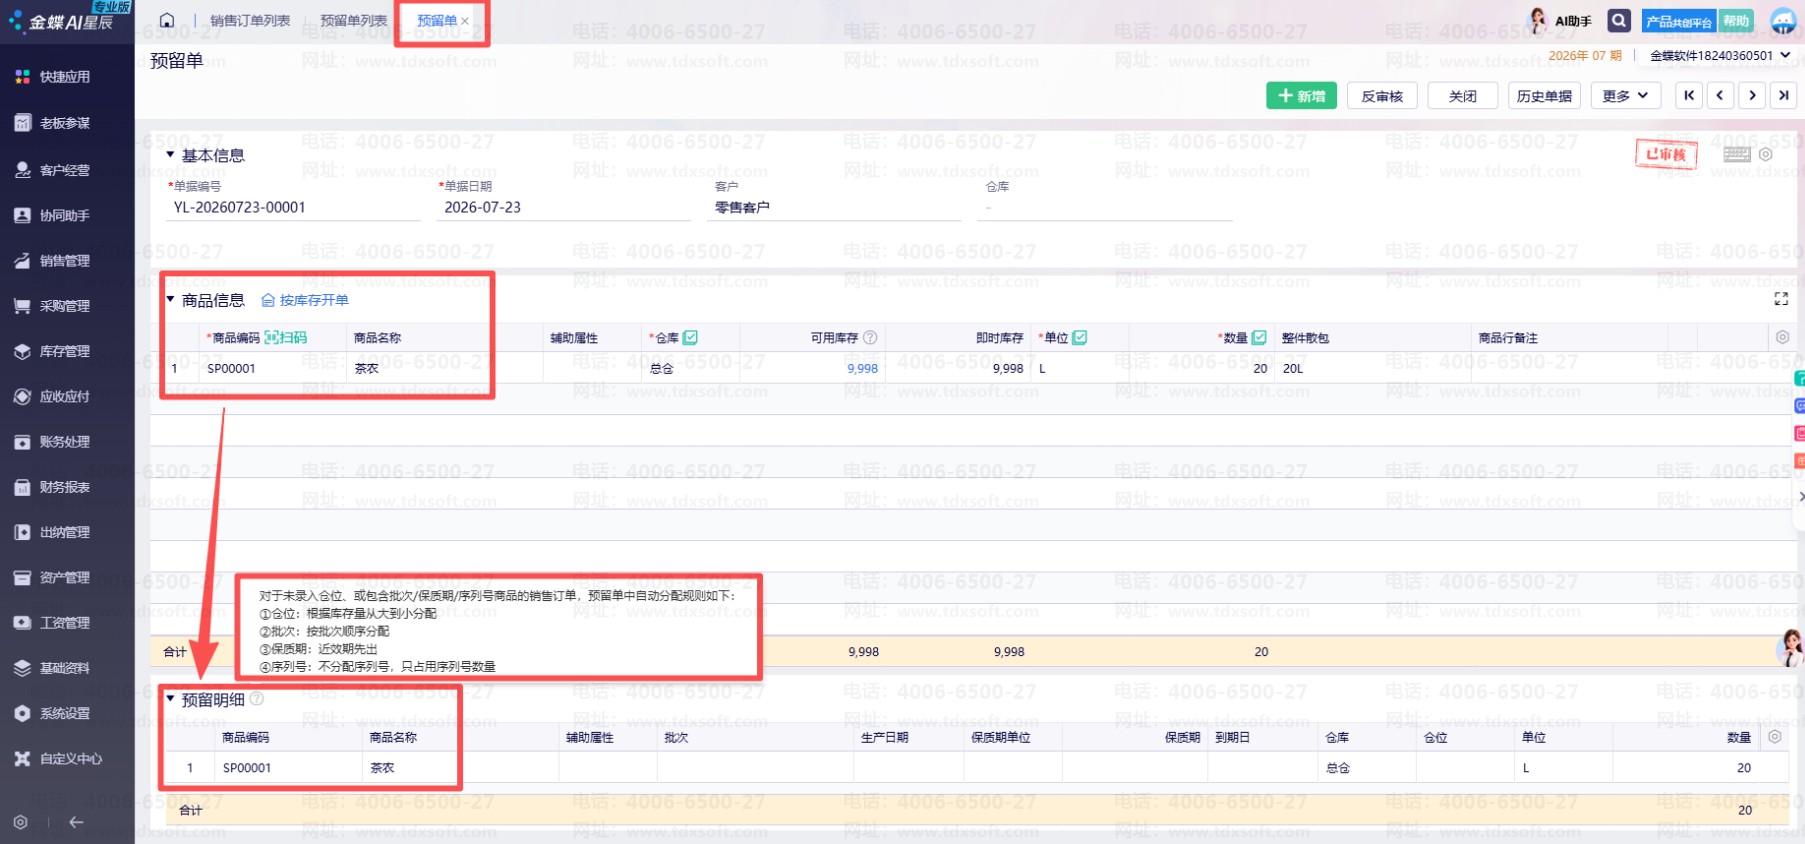Viewport: 1805px width, 844px height.
Task: Open the keyboard shortcuts icon
Action: click(1737, 154)
